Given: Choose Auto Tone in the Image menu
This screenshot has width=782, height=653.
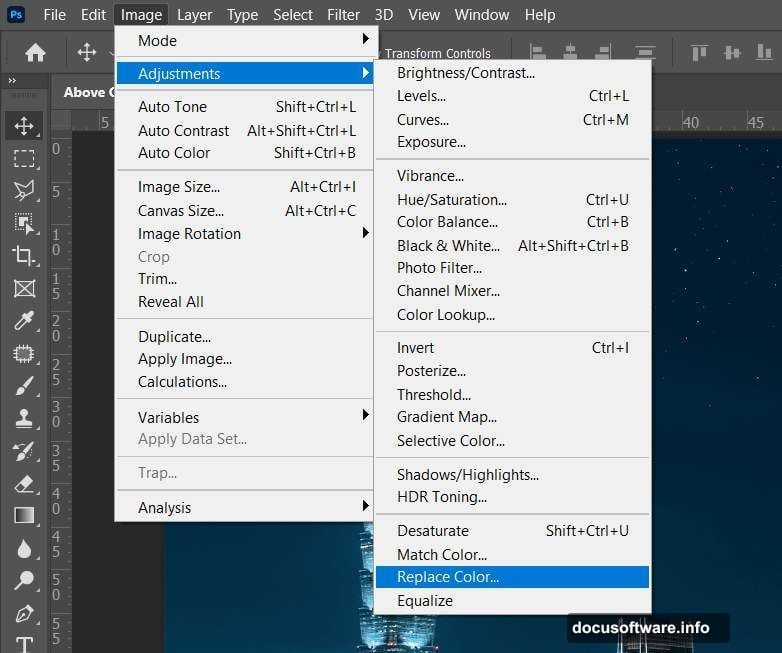Looking at the screenshot, I should 172,107.
